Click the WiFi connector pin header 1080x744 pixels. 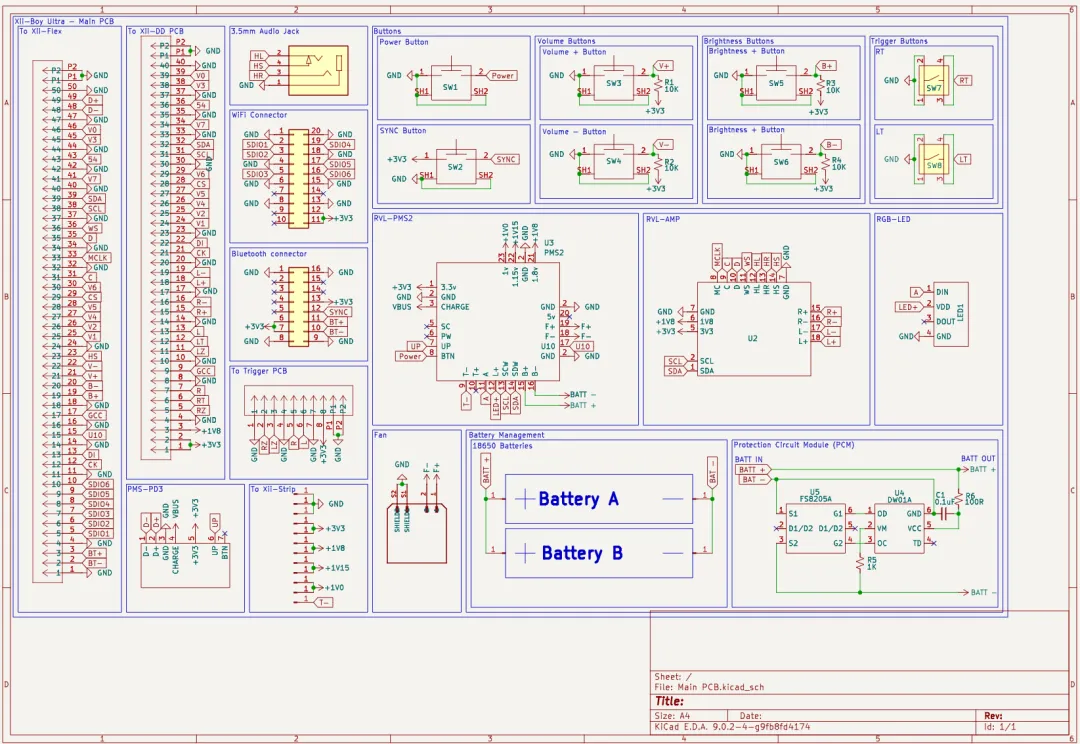298,179
